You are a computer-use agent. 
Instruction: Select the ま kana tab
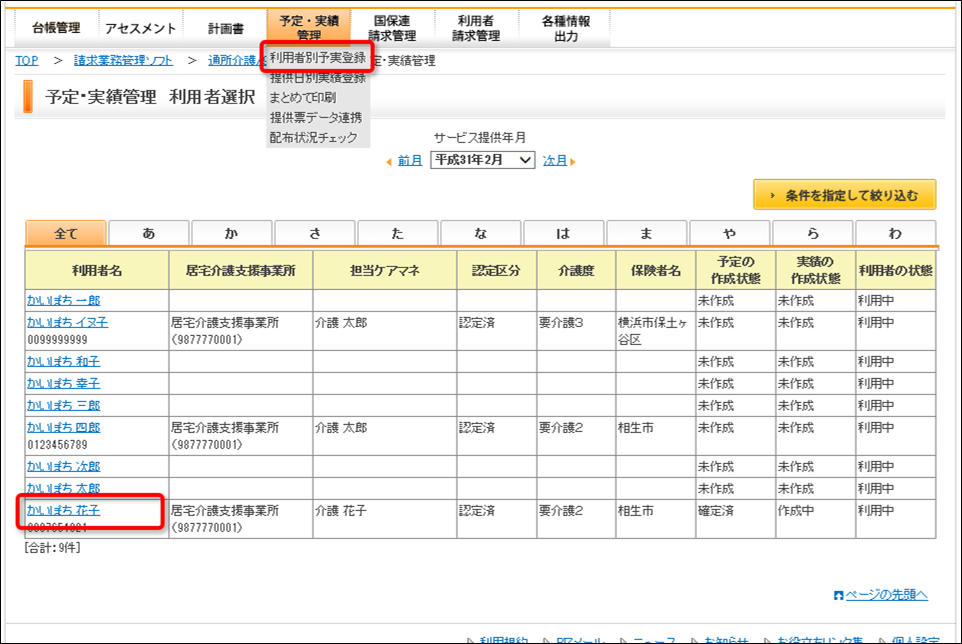click(647, 234)
